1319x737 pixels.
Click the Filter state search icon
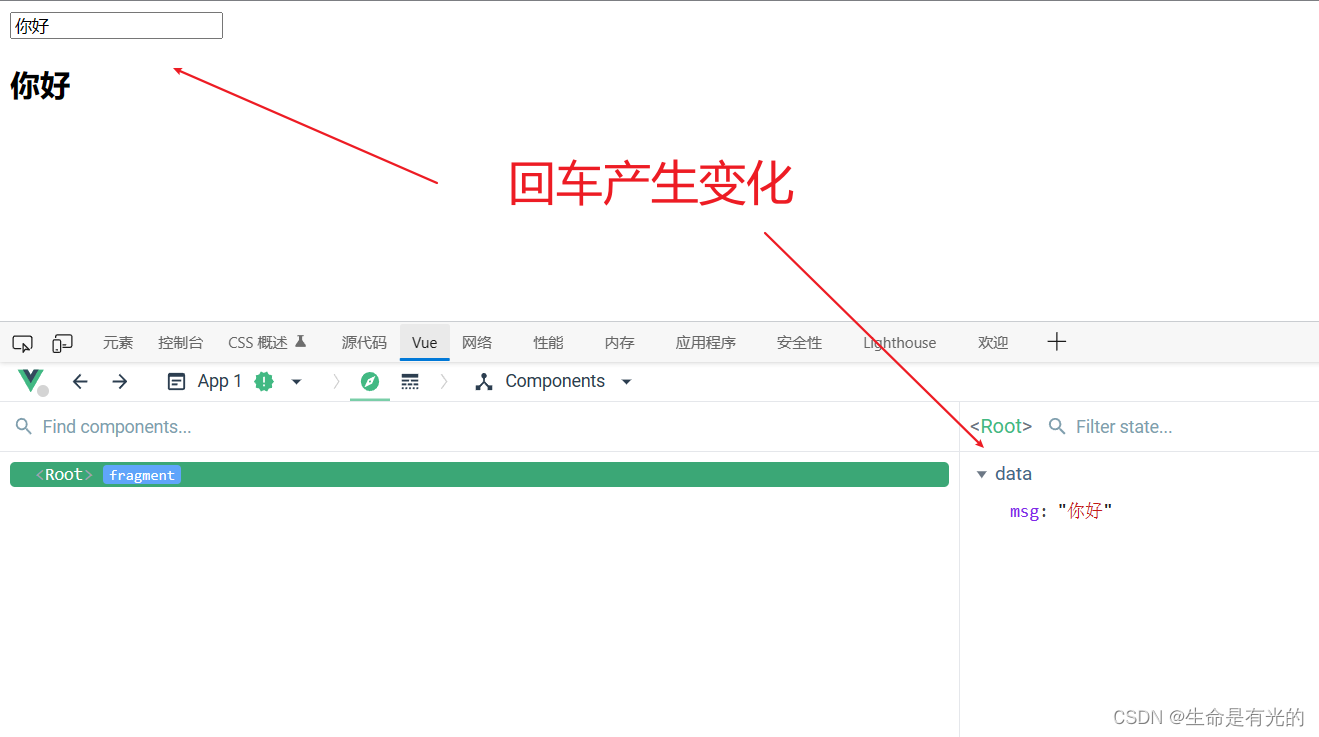click(x=1057, y=427)
